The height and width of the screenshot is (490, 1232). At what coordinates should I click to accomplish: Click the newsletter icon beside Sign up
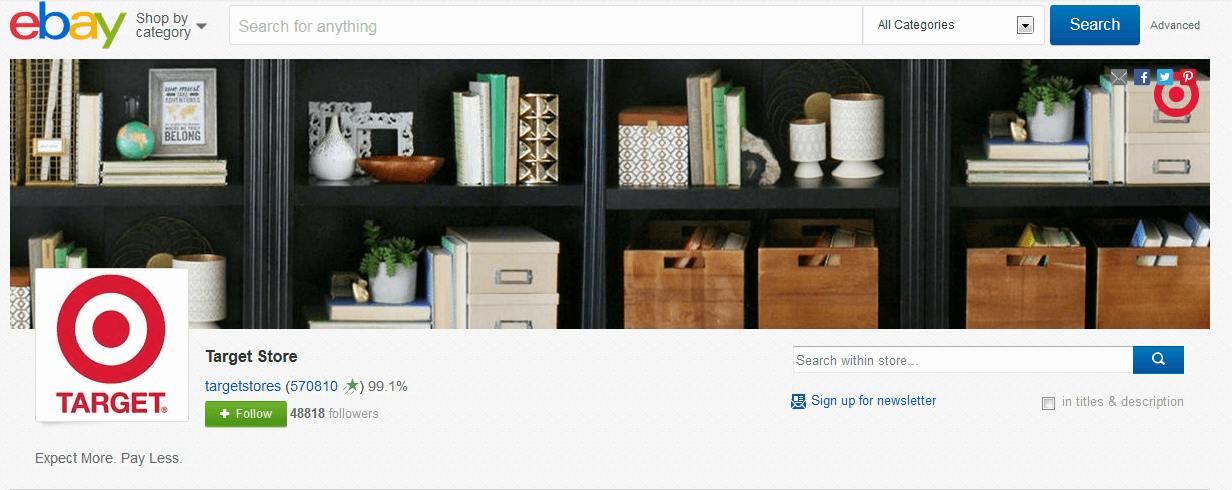click(798, 401)
